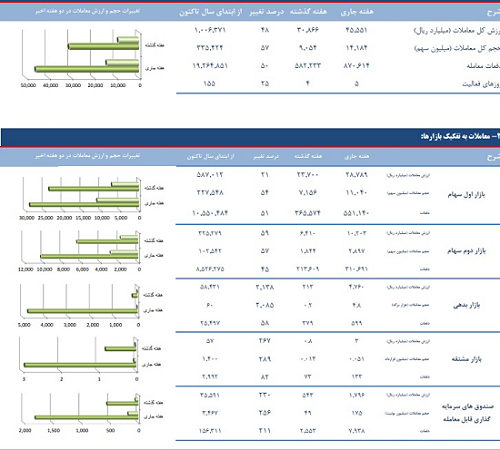
Task: Click the 'هفته جاری' header in the top table
Action: click(357, 12)
